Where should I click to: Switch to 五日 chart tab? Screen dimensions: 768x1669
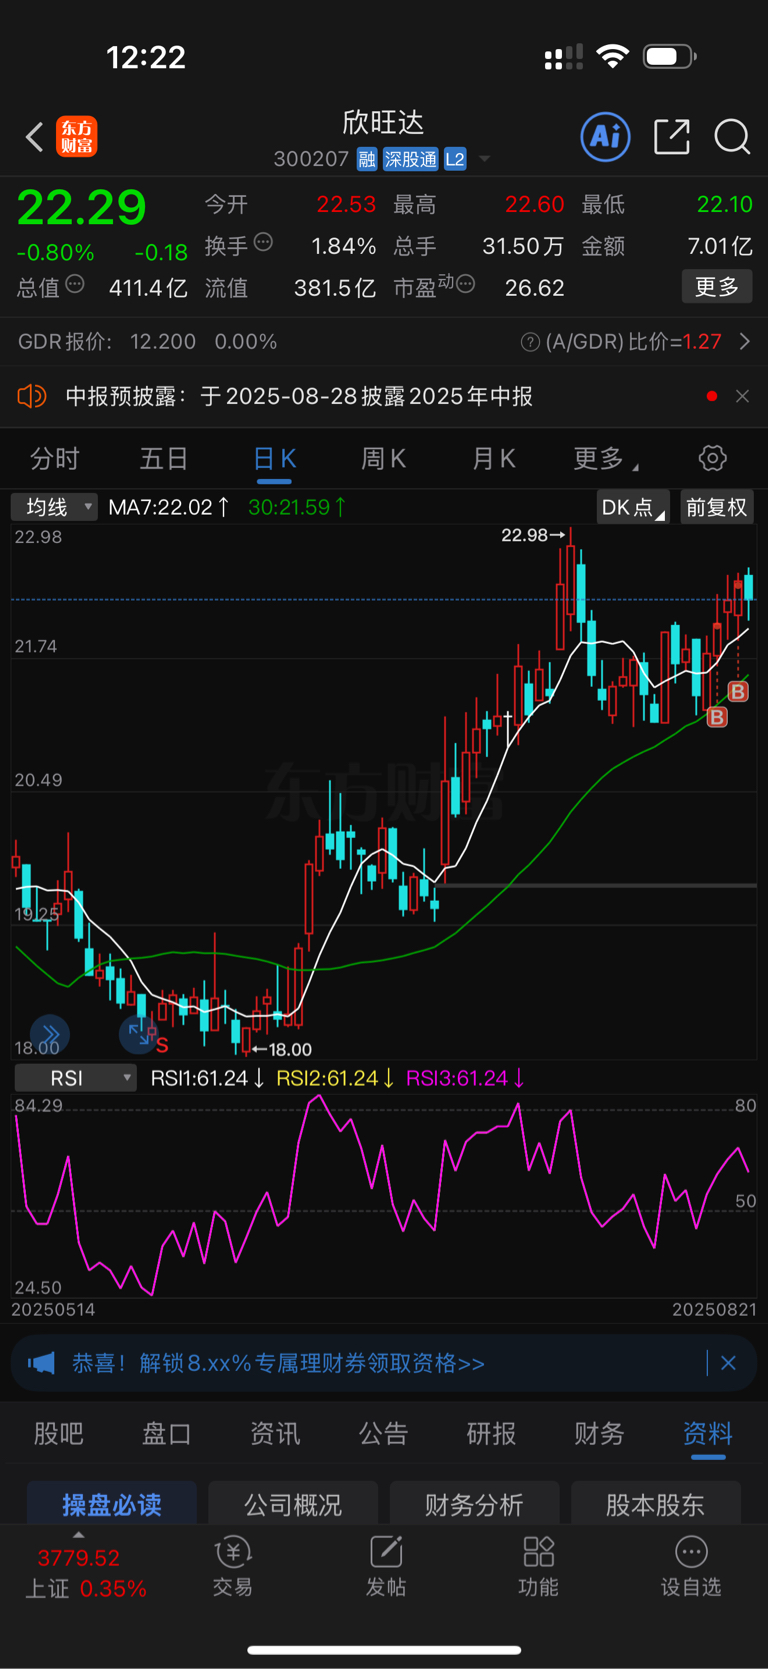(x=164, y=459)
